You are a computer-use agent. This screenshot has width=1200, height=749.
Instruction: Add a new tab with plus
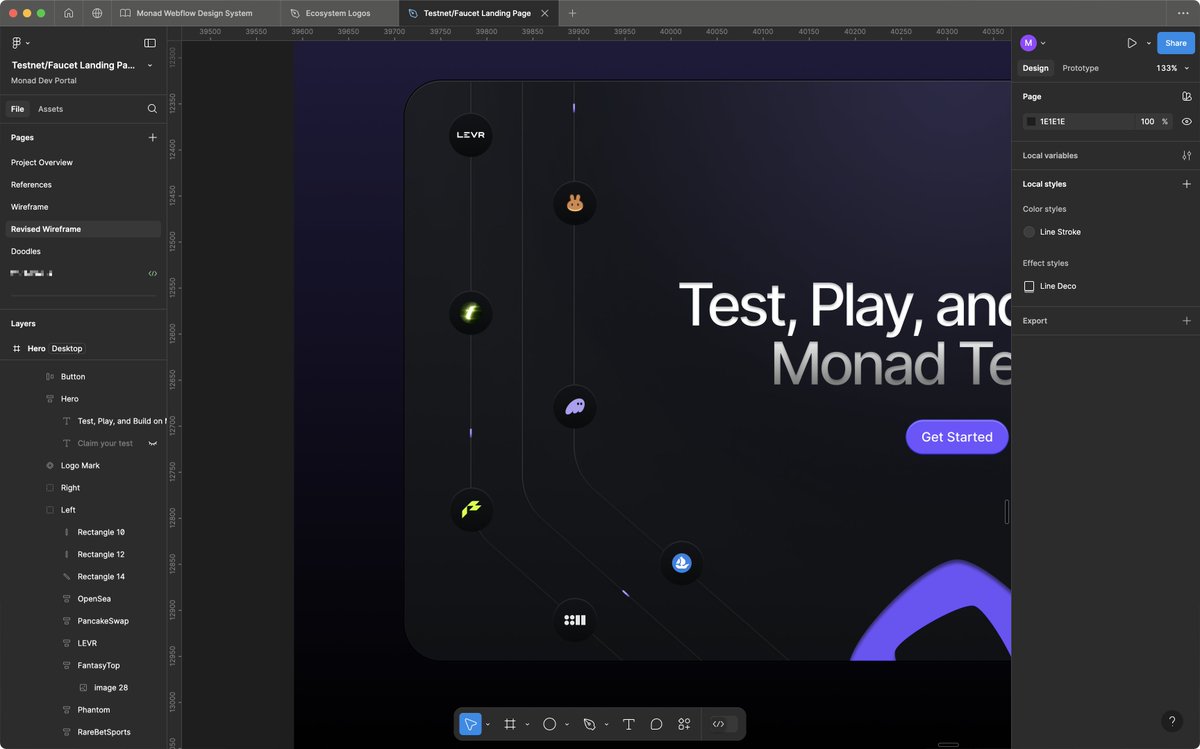(572, 13)
